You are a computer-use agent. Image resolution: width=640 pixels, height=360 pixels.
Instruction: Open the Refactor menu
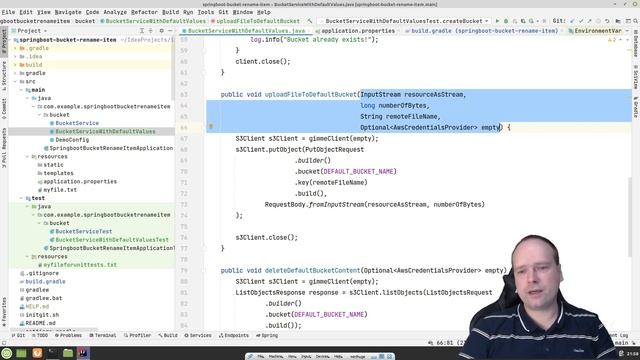(144, 12)
